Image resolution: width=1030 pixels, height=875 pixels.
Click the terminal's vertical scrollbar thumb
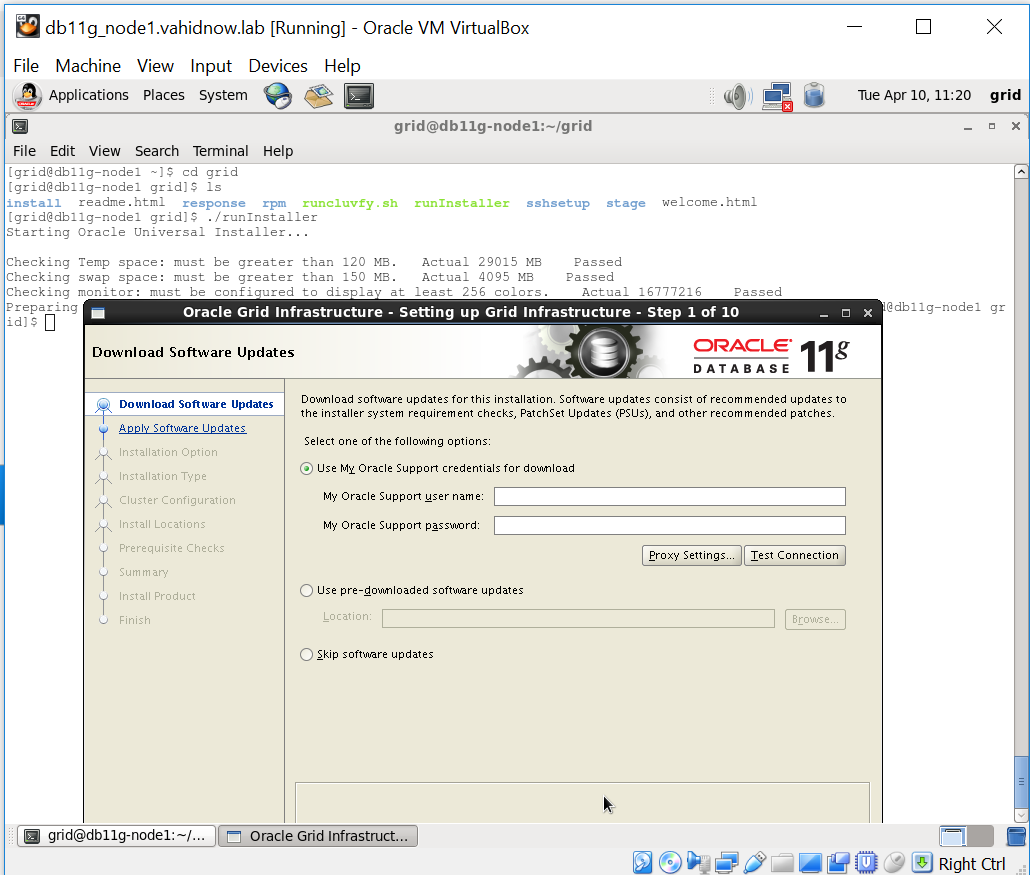pos(1021,782)
